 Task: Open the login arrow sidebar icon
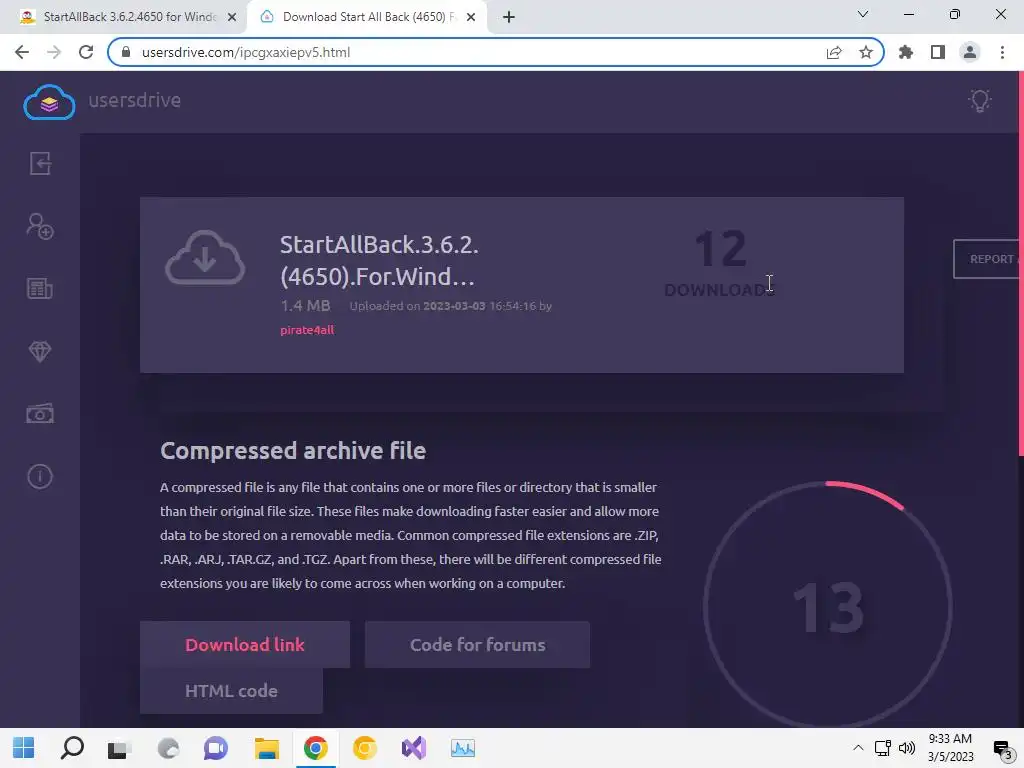tap(40, 163)
